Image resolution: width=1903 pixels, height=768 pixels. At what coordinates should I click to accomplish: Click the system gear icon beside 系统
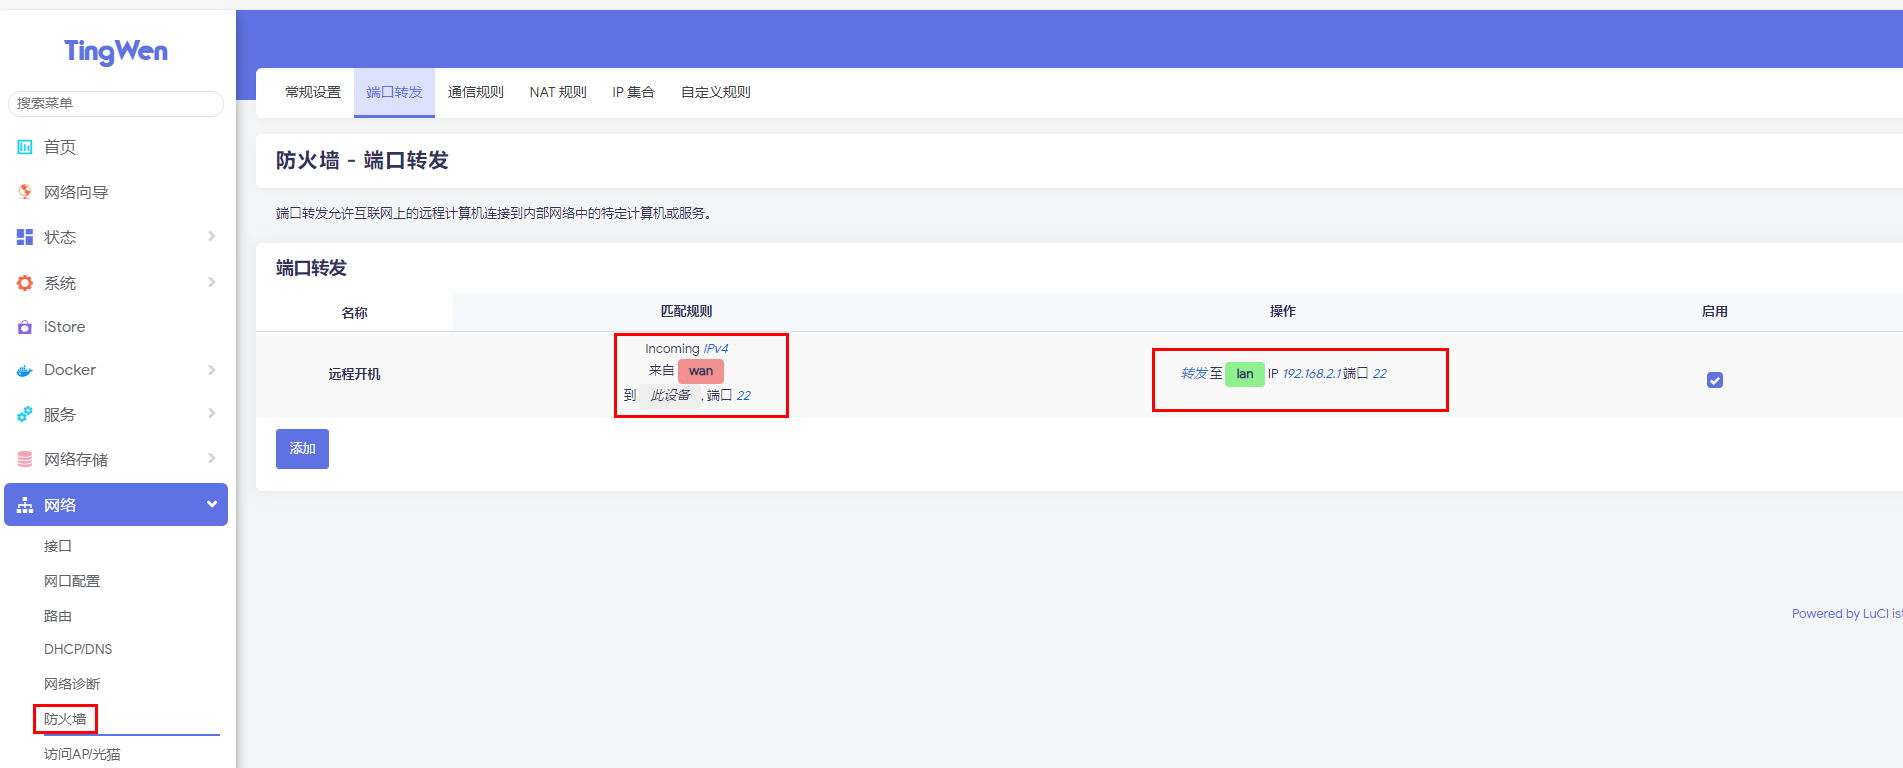click(x=25, y=283)
